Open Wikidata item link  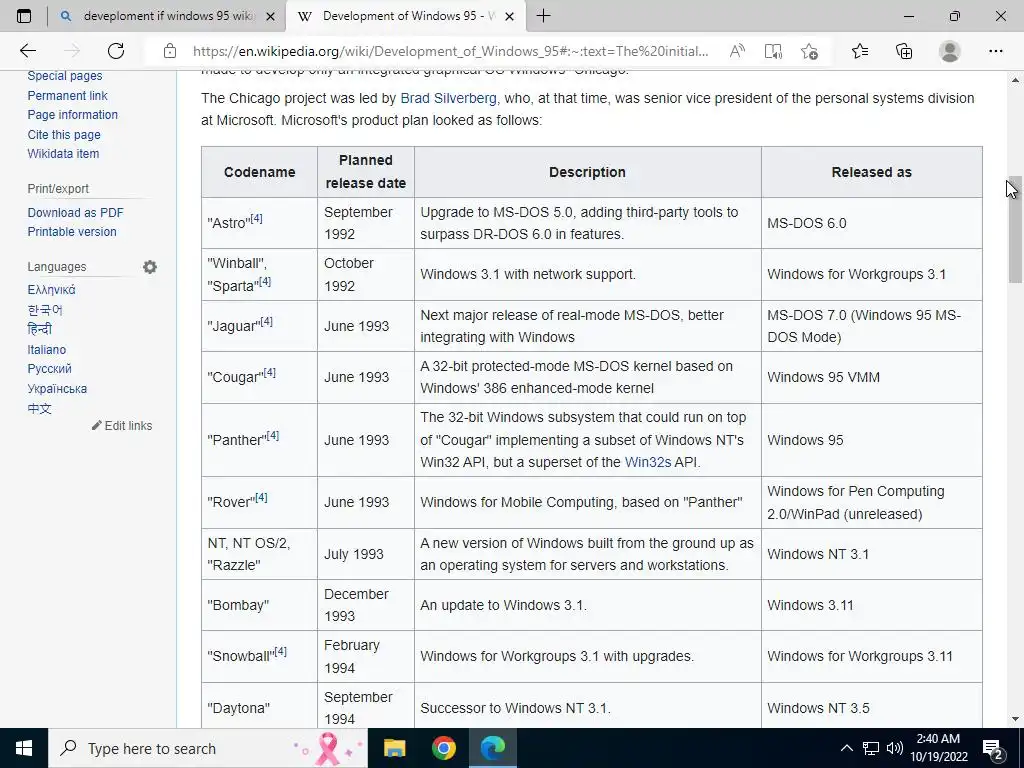[63, 154]
